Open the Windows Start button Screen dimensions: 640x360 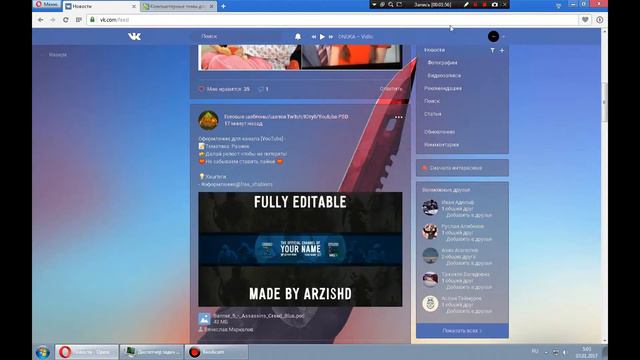[42, 352]
